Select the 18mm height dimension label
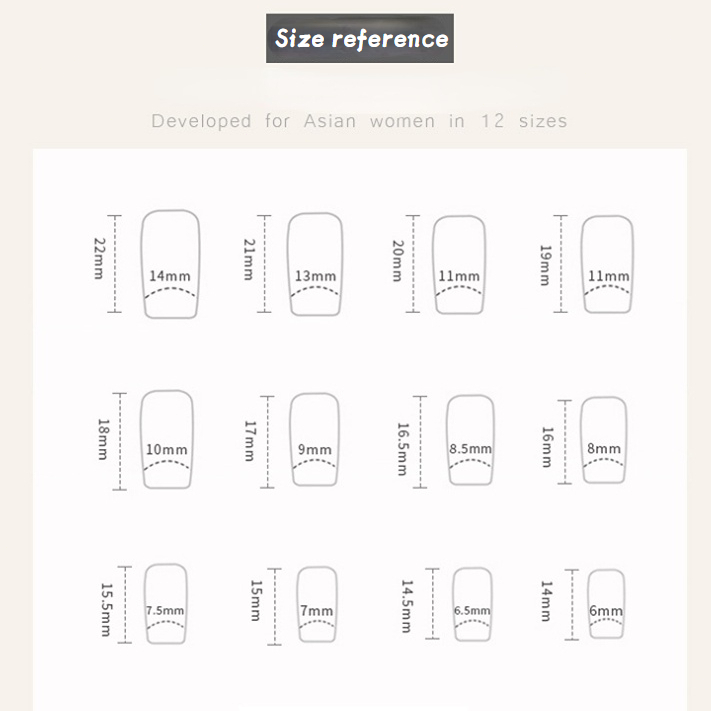The image size is (711, 711). tap(101, 440)
